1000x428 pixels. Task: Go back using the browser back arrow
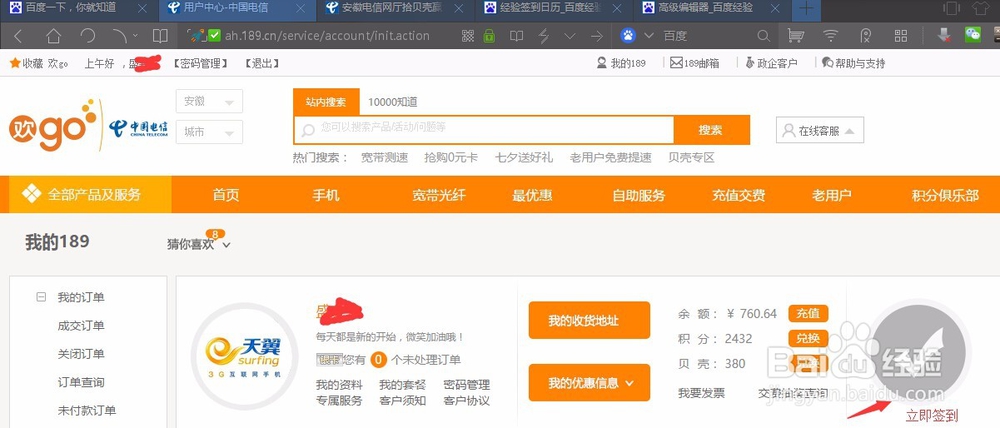coord(17,36)
